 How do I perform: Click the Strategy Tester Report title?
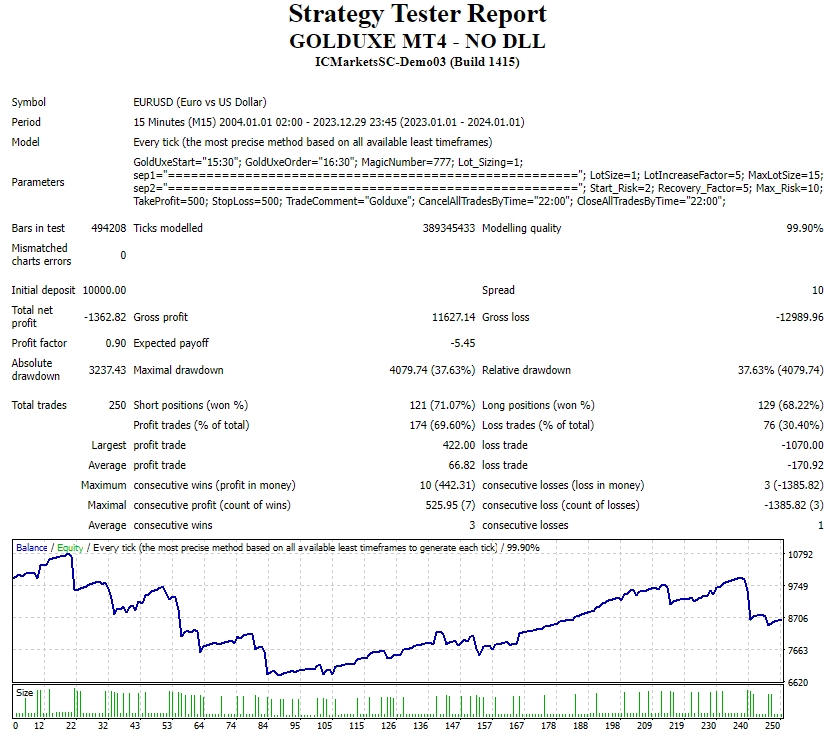(417, 14)
